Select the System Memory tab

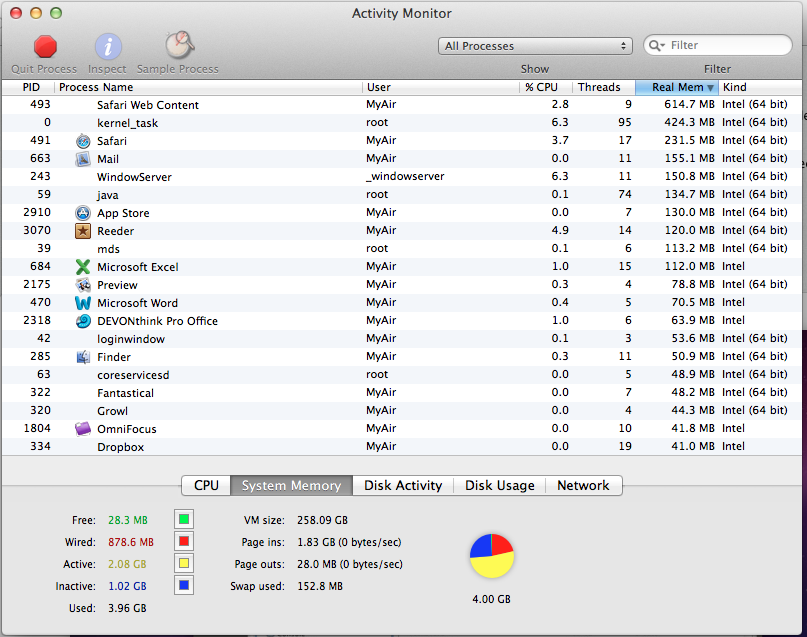pyautogui.click(x=291, y=485)
